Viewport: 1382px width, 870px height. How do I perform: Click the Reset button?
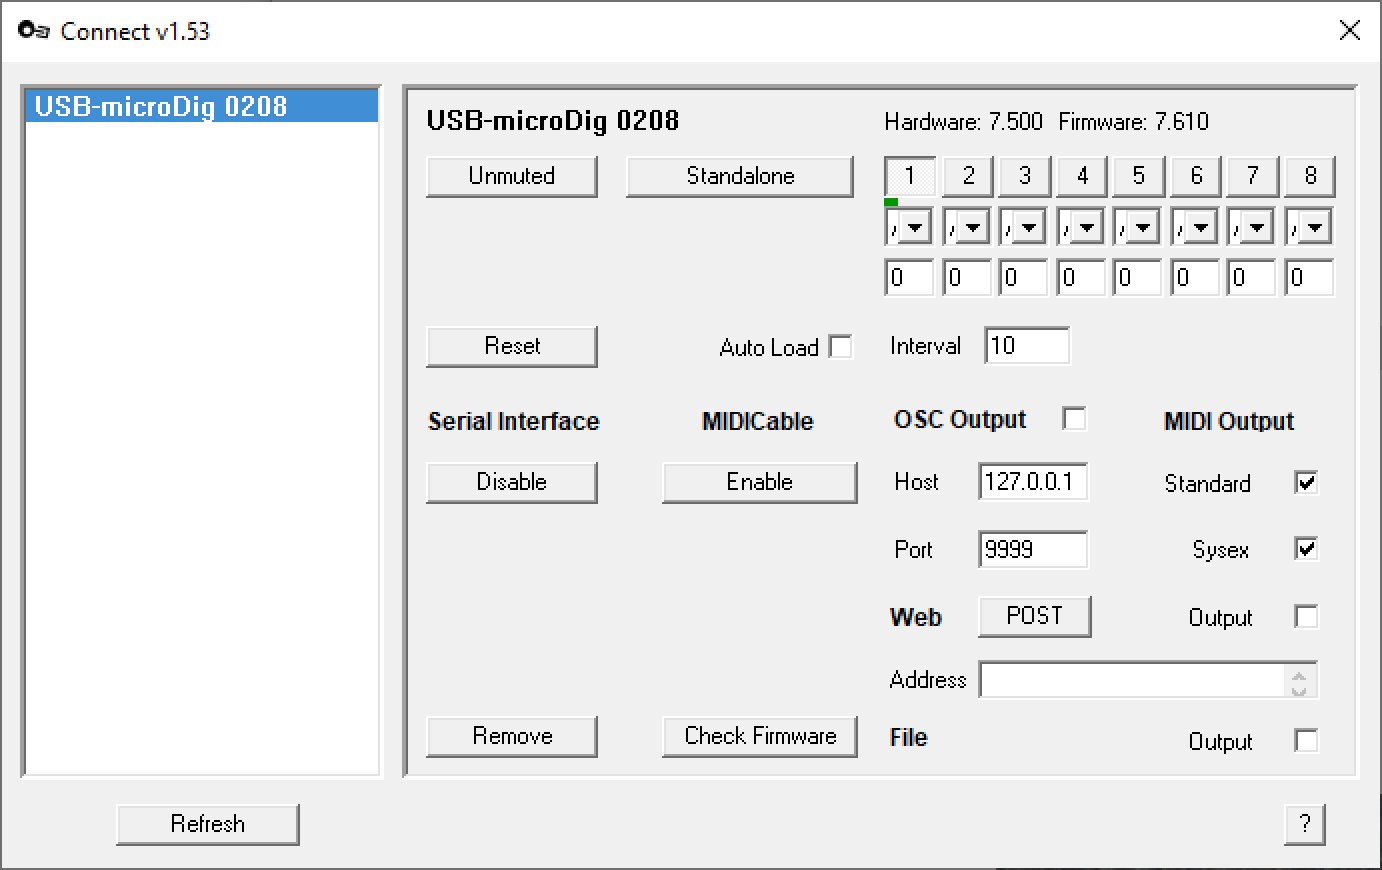point(512,346)
